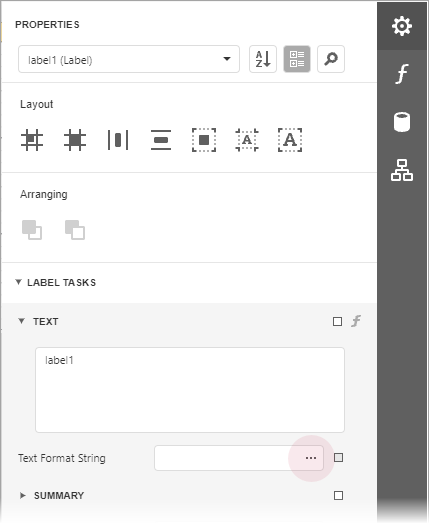
Task: Click the Center Horizontally layout icon
Action: coord(118,140)
